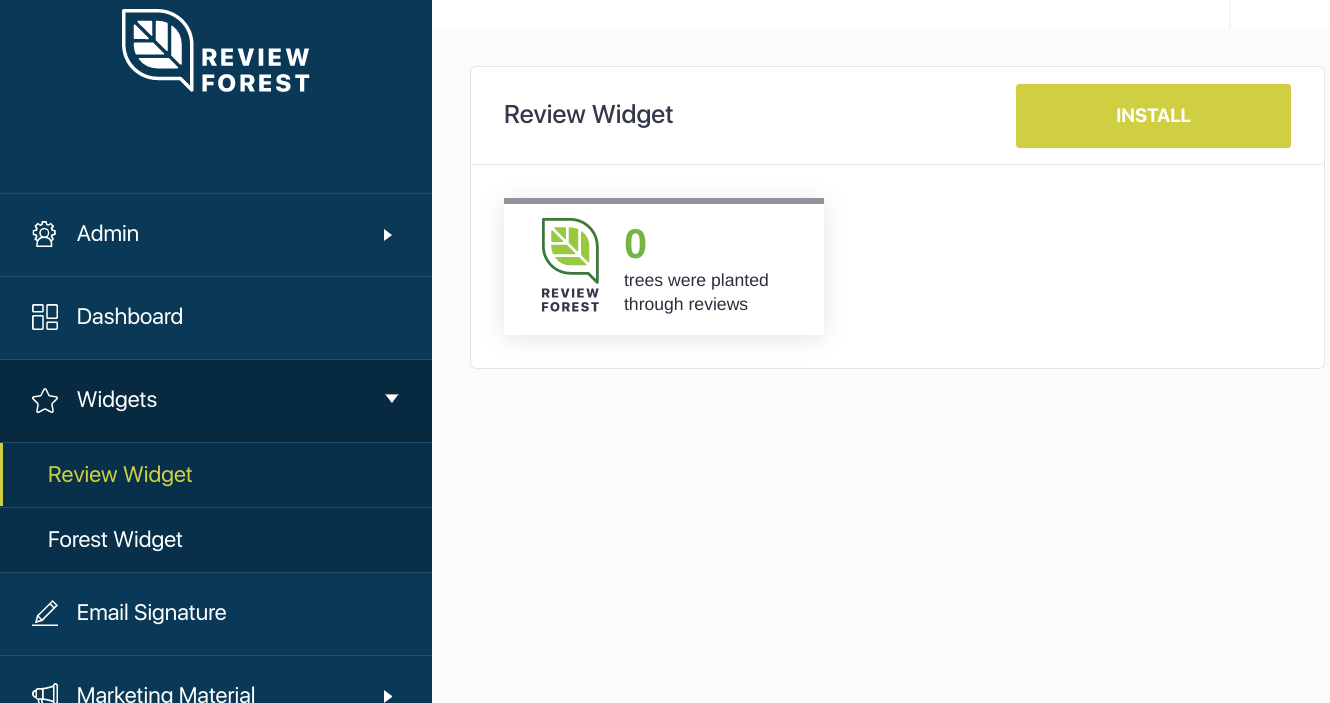Screen dimensions: 1330x703
Task: Select the Review Widget sidebar entry
Action: pos(120,474)
